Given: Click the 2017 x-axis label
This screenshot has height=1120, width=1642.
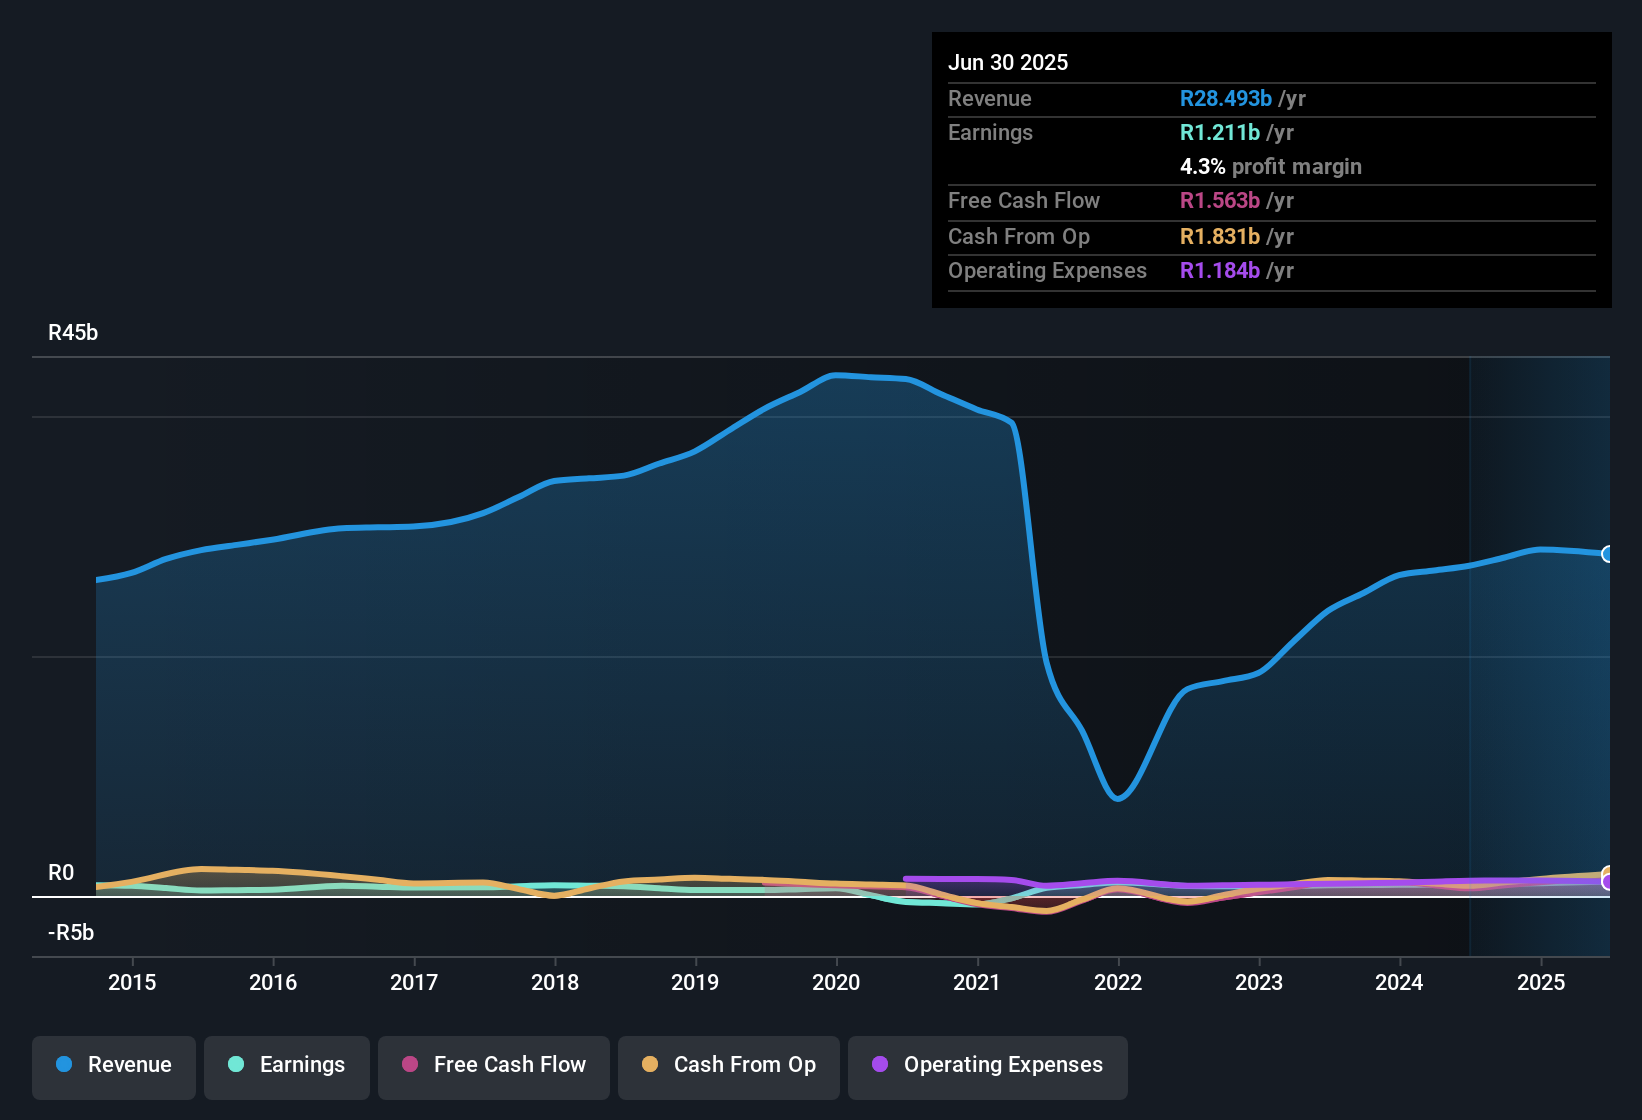Looking at the screenshot, I should pos(414,983).
